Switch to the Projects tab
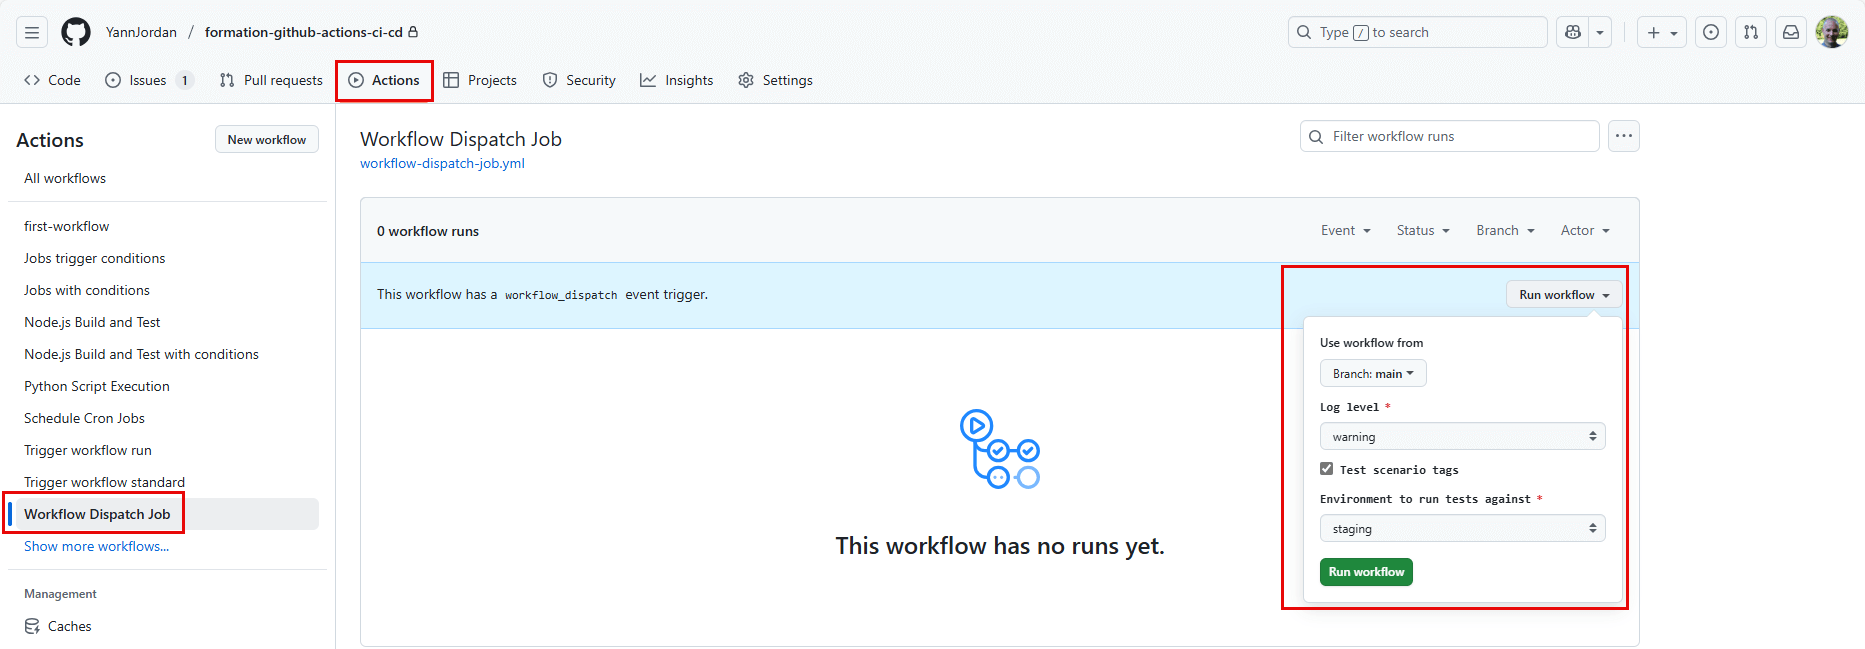This screenshot has width=1865, height=649. [x=480, y=80]
